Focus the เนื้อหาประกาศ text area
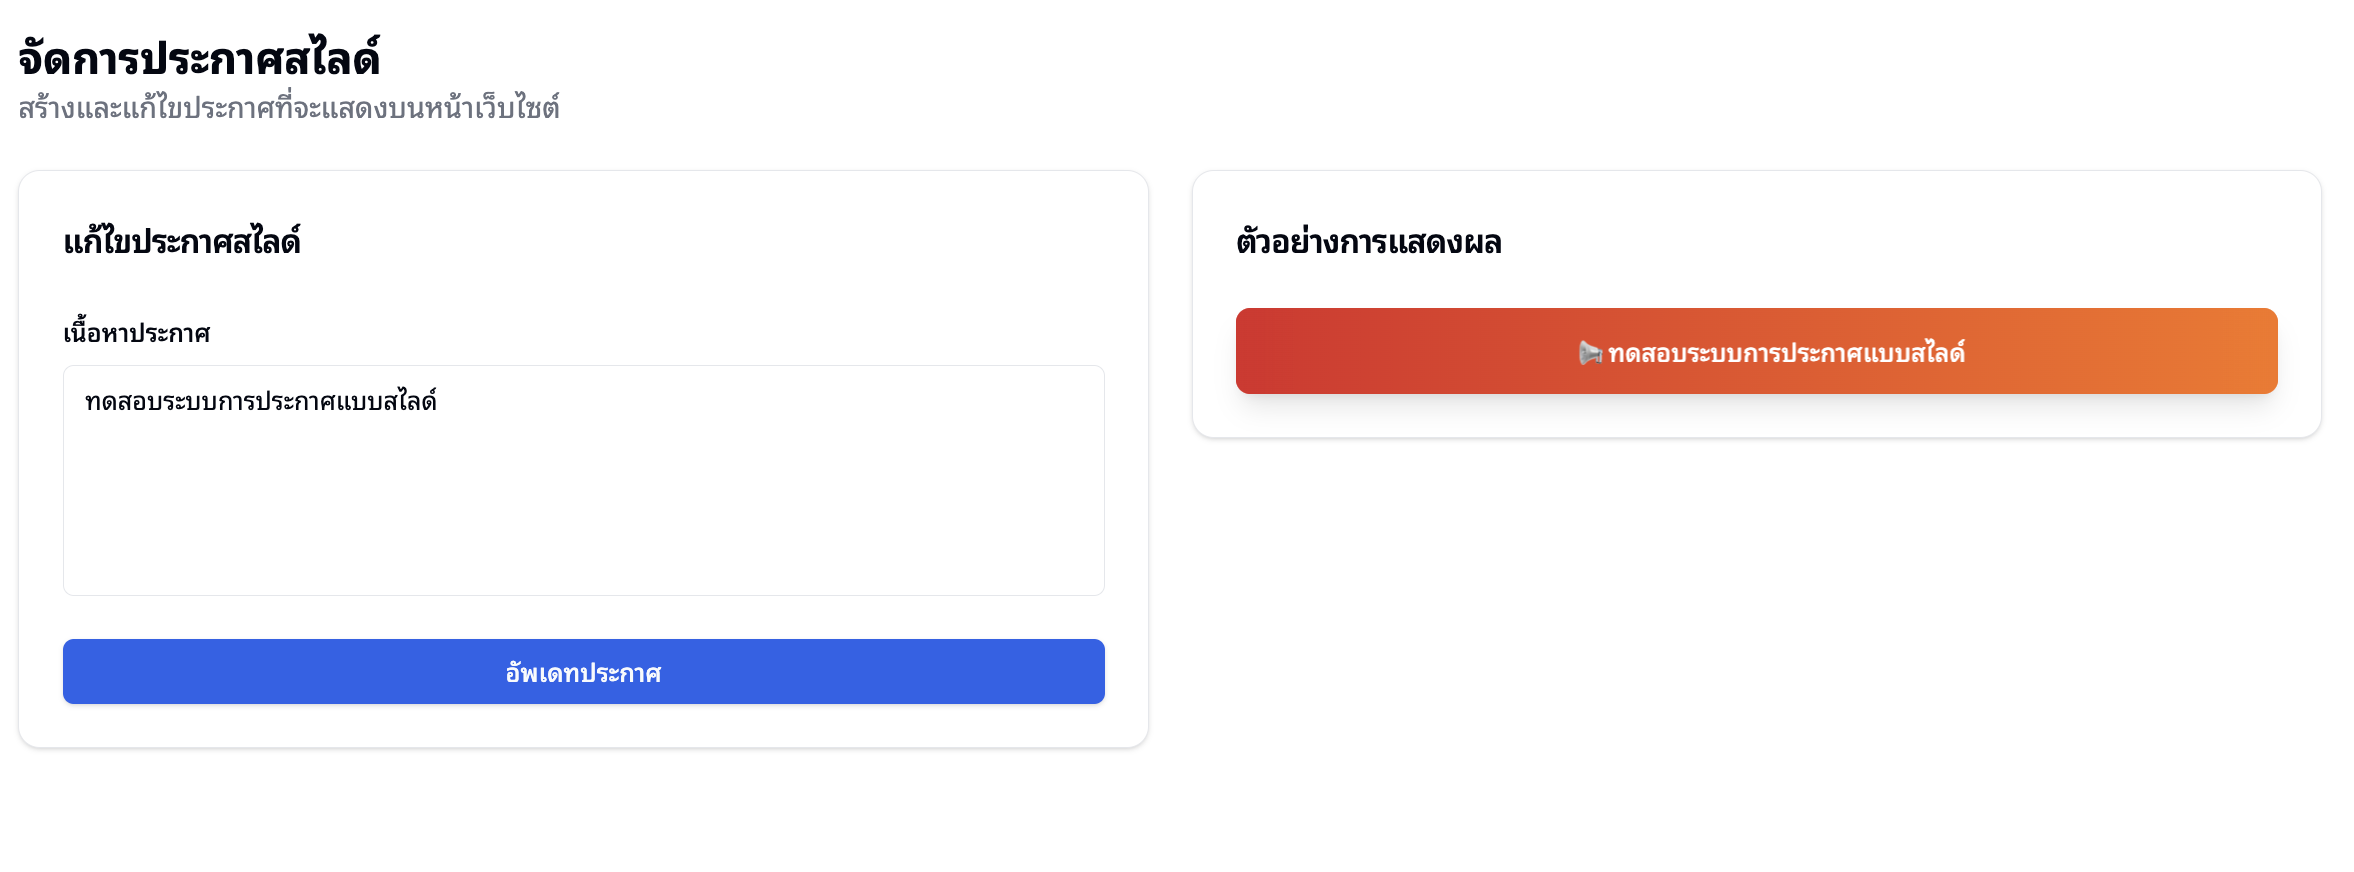The height and width of the screenshot is (872, 2354). (583, 480)
